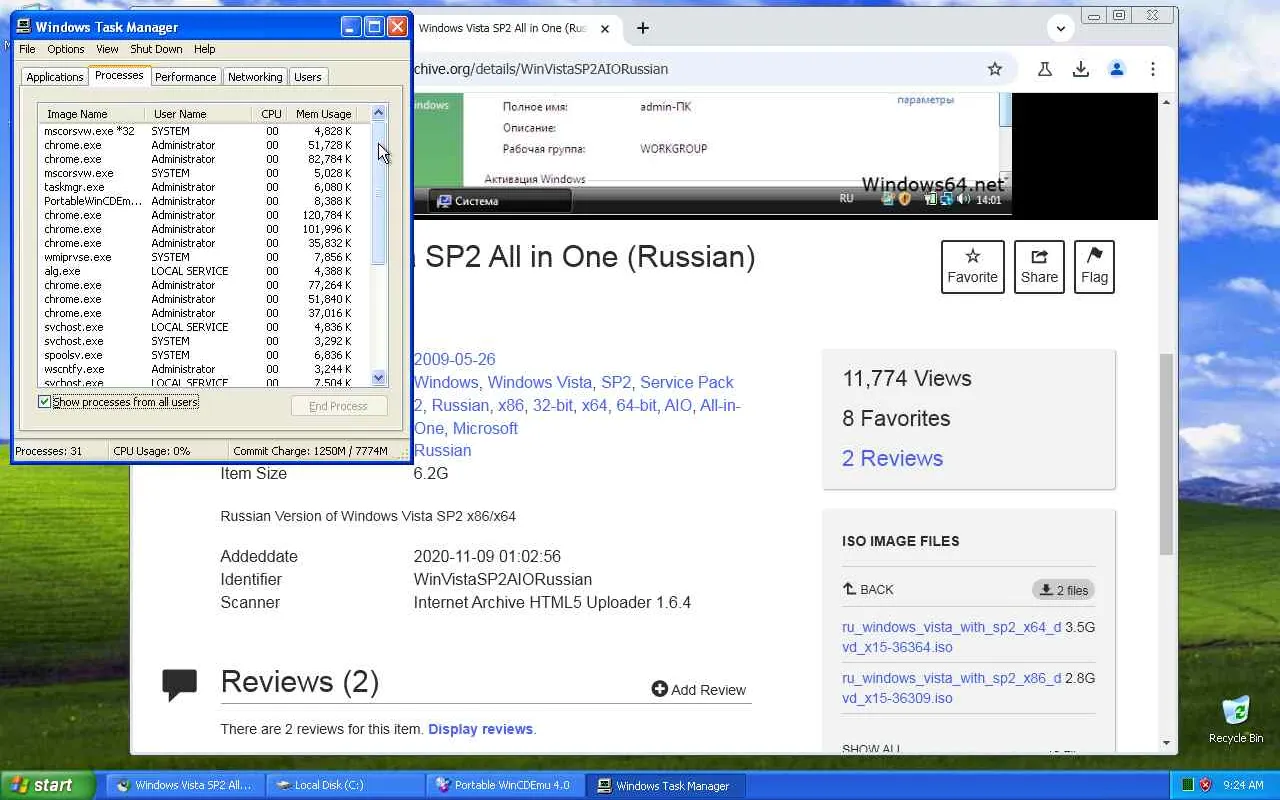
Task: Open the View menu in Task Manager
Action: [107, 49]
